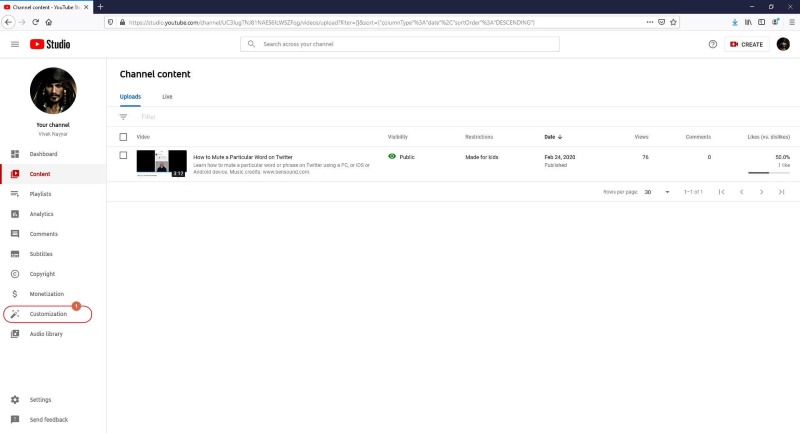Viewport: 800px width, 433px height.
Task: Open the hamburger navigation menu
Action: [x=15, y=44]
